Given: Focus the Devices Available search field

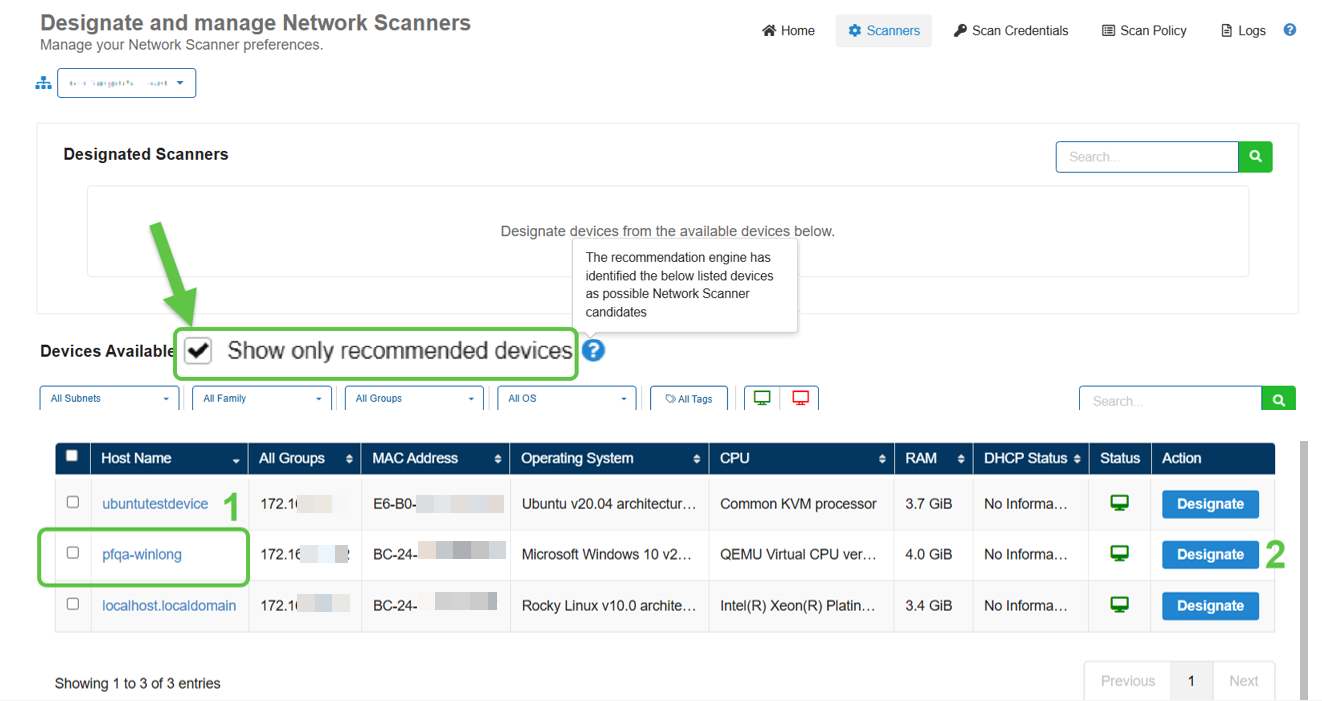Looking at the screenshot, I should 1170,399.
